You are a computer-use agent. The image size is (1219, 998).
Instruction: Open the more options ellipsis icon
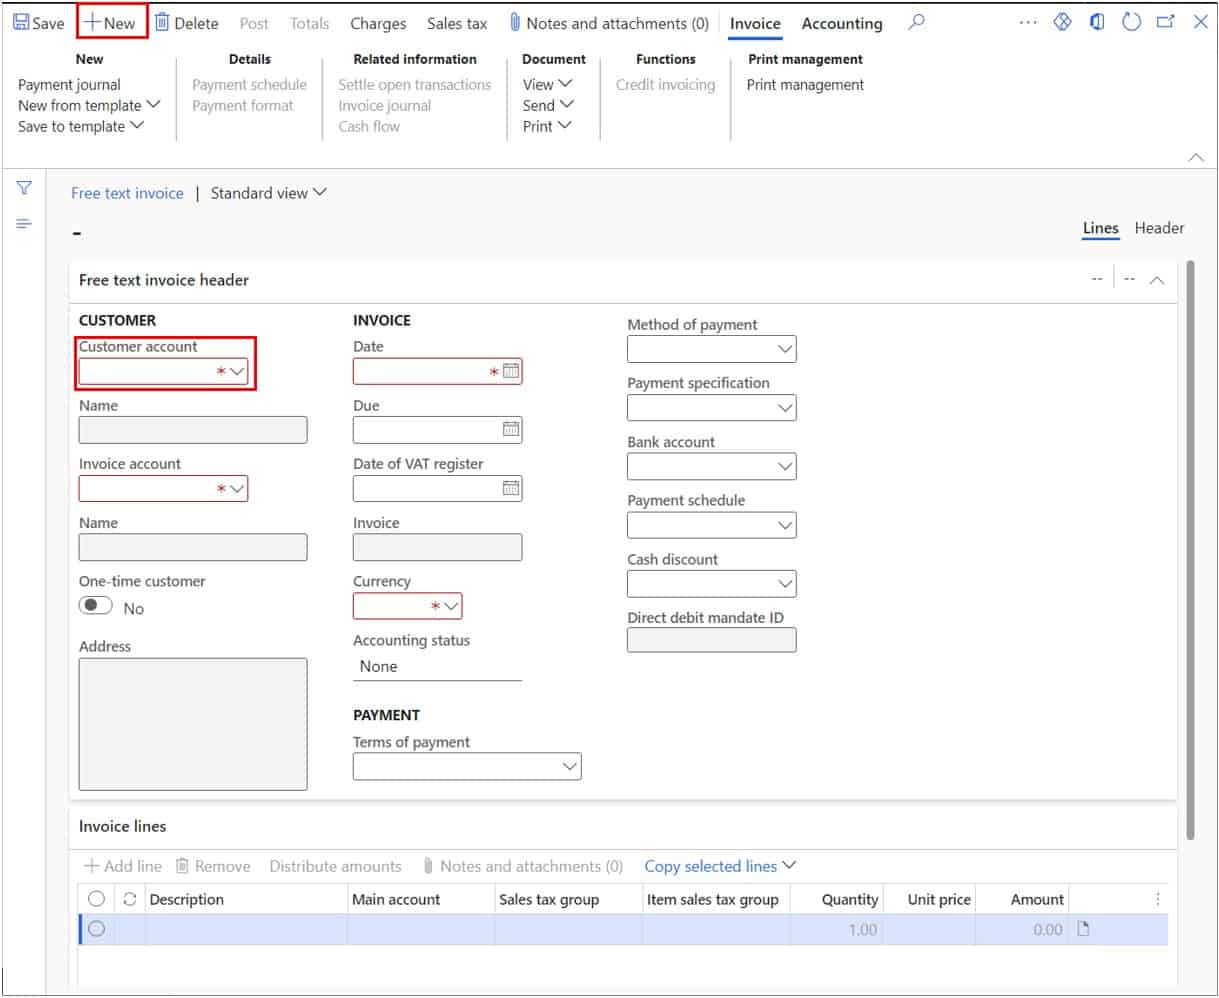(1028, 22)
